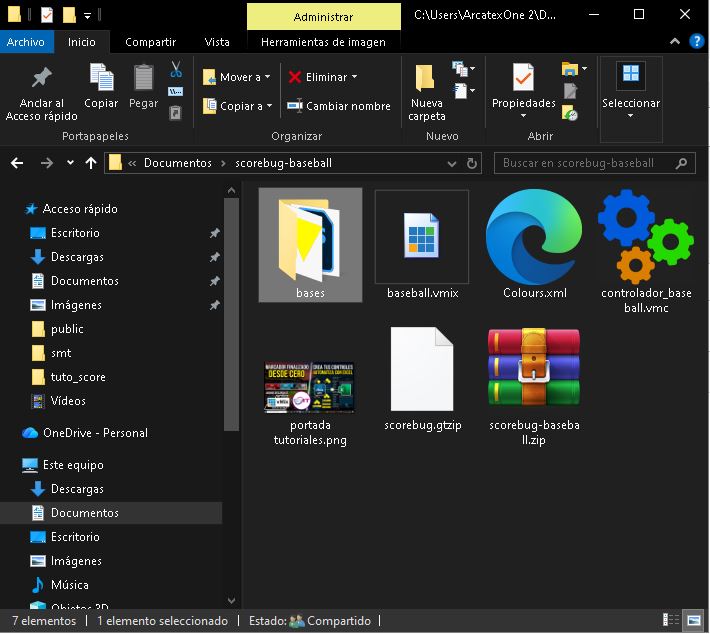The width and height of the screenshot is (710, 634).
Task: Click the History icon under Abrir
Action: tap(570, 112)
